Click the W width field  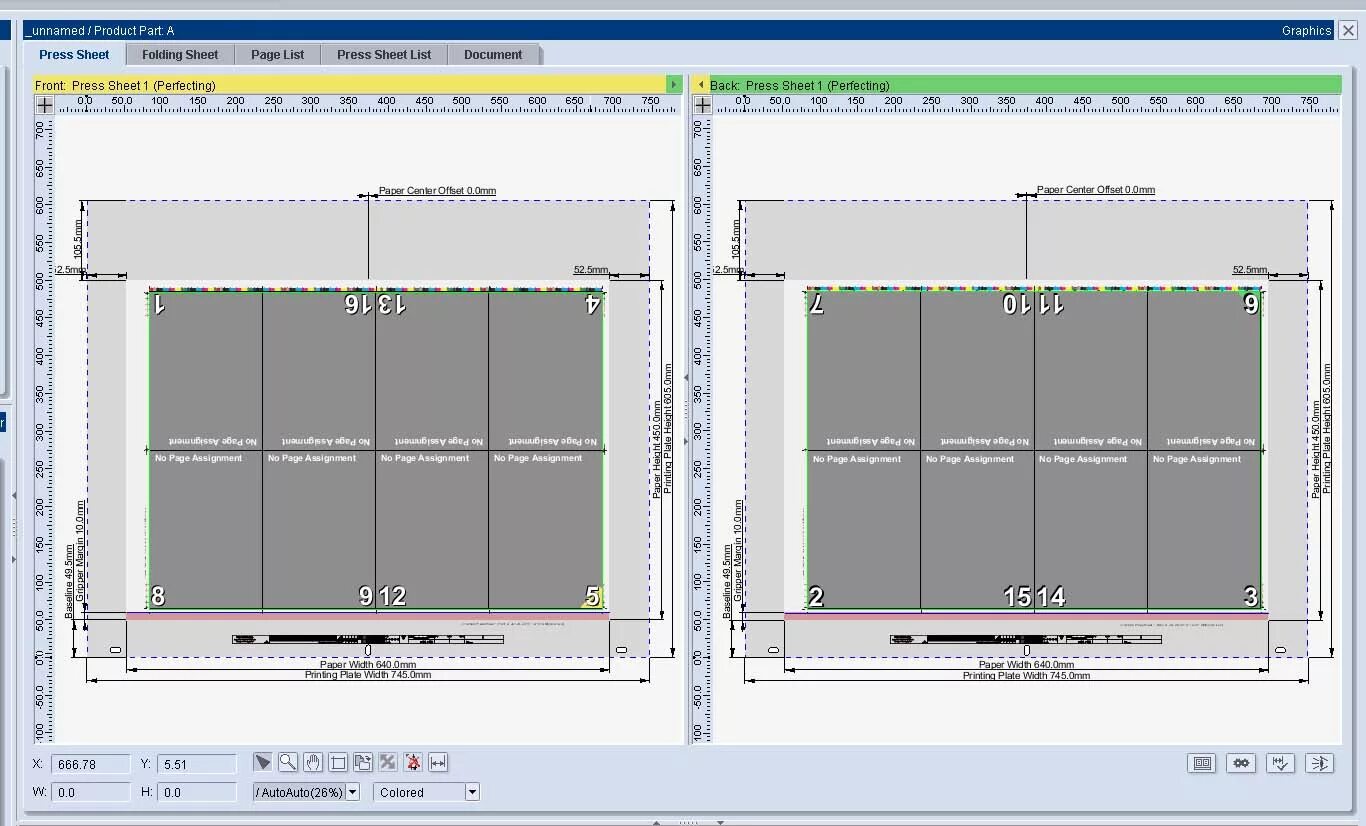pyautogui.click(x=90, y=792)
